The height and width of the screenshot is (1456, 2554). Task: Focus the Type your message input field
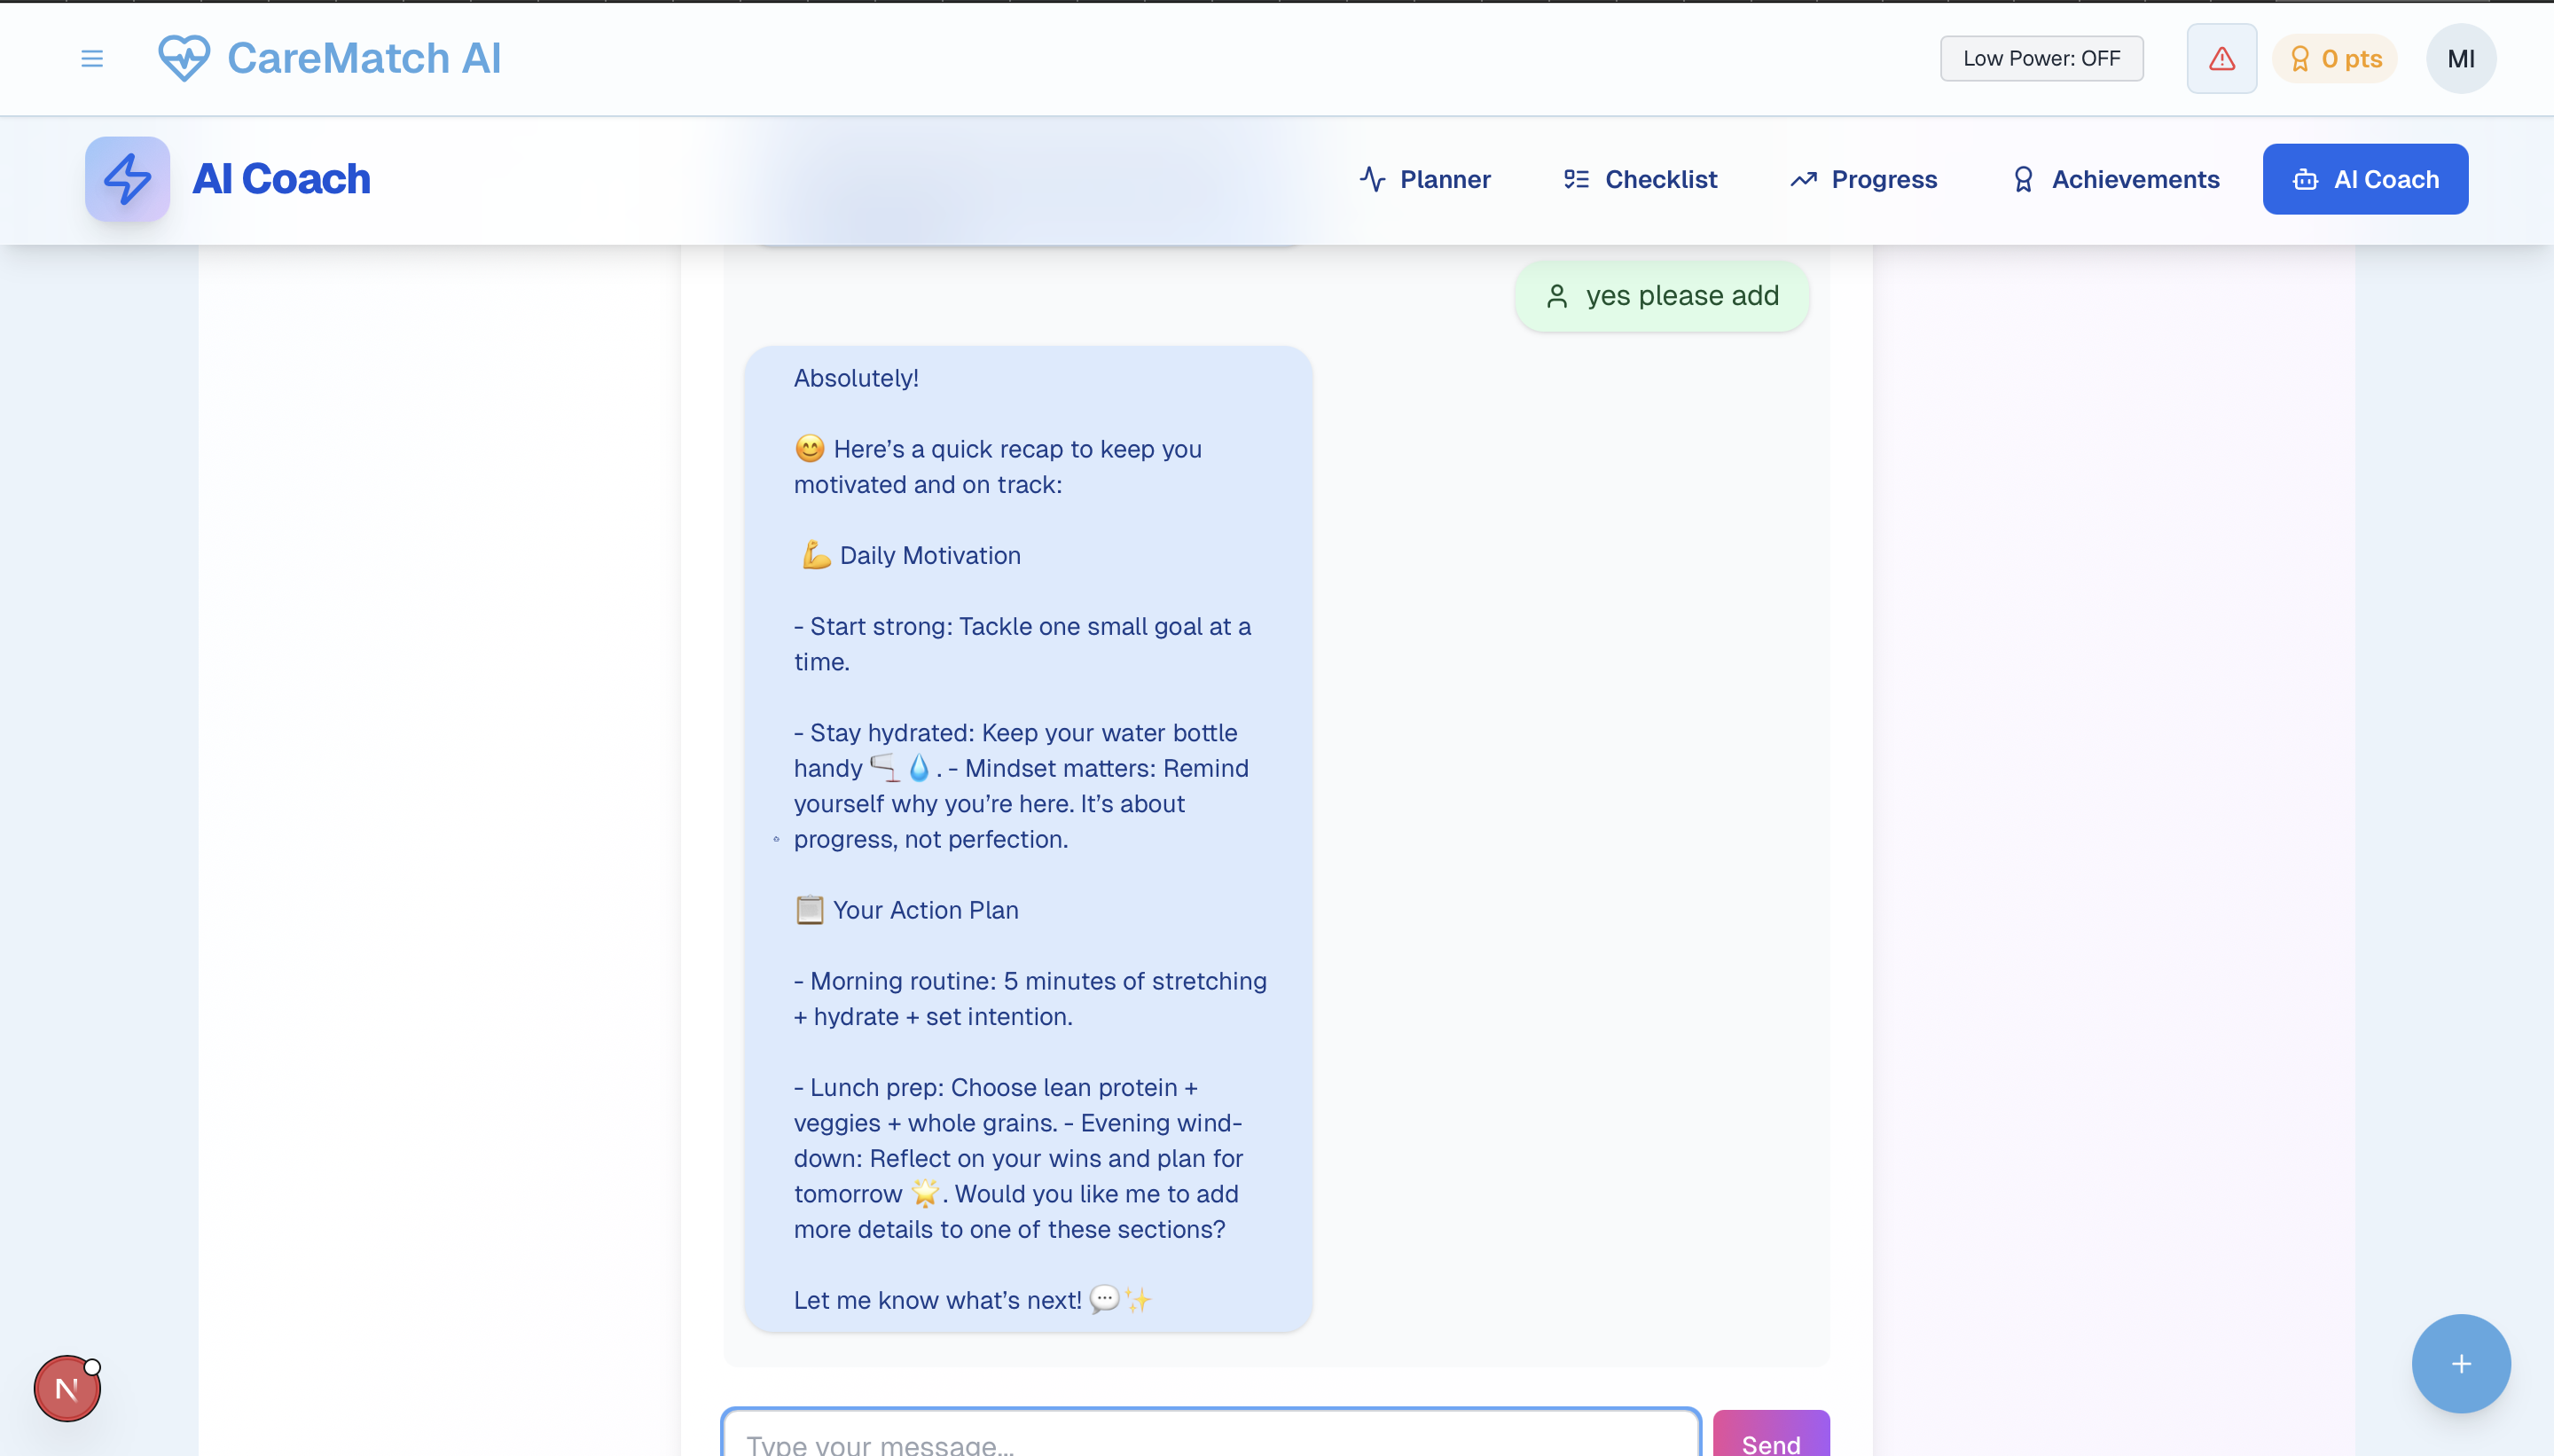pyautogui.click(x=1210, y=1440)
